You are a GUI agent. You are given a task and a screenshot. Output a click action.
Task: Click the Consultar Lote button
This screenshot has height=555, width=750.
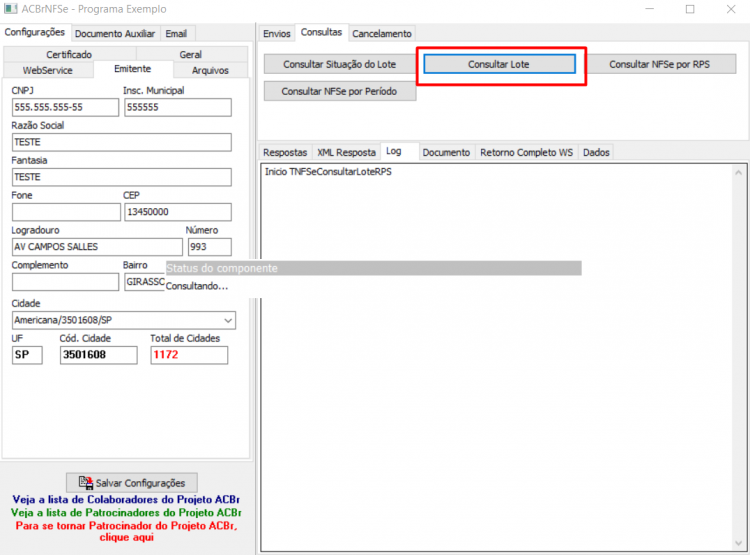click(x=499, y=64)
